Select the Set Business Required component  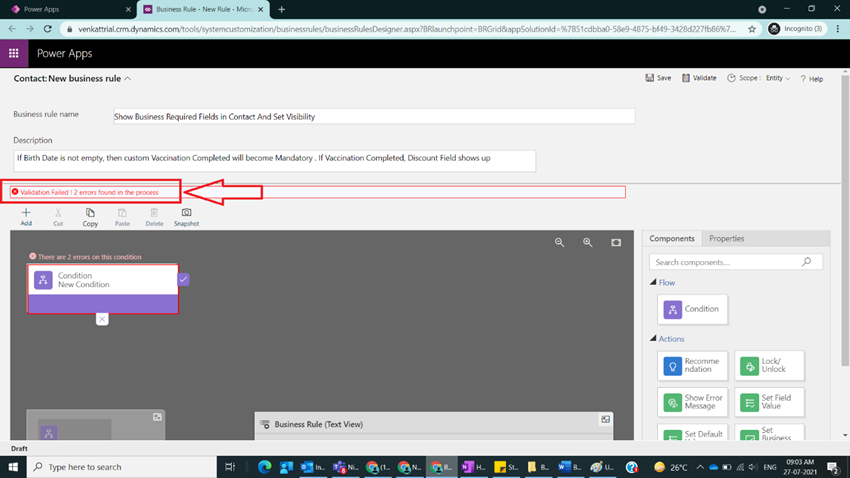(769, 432)
